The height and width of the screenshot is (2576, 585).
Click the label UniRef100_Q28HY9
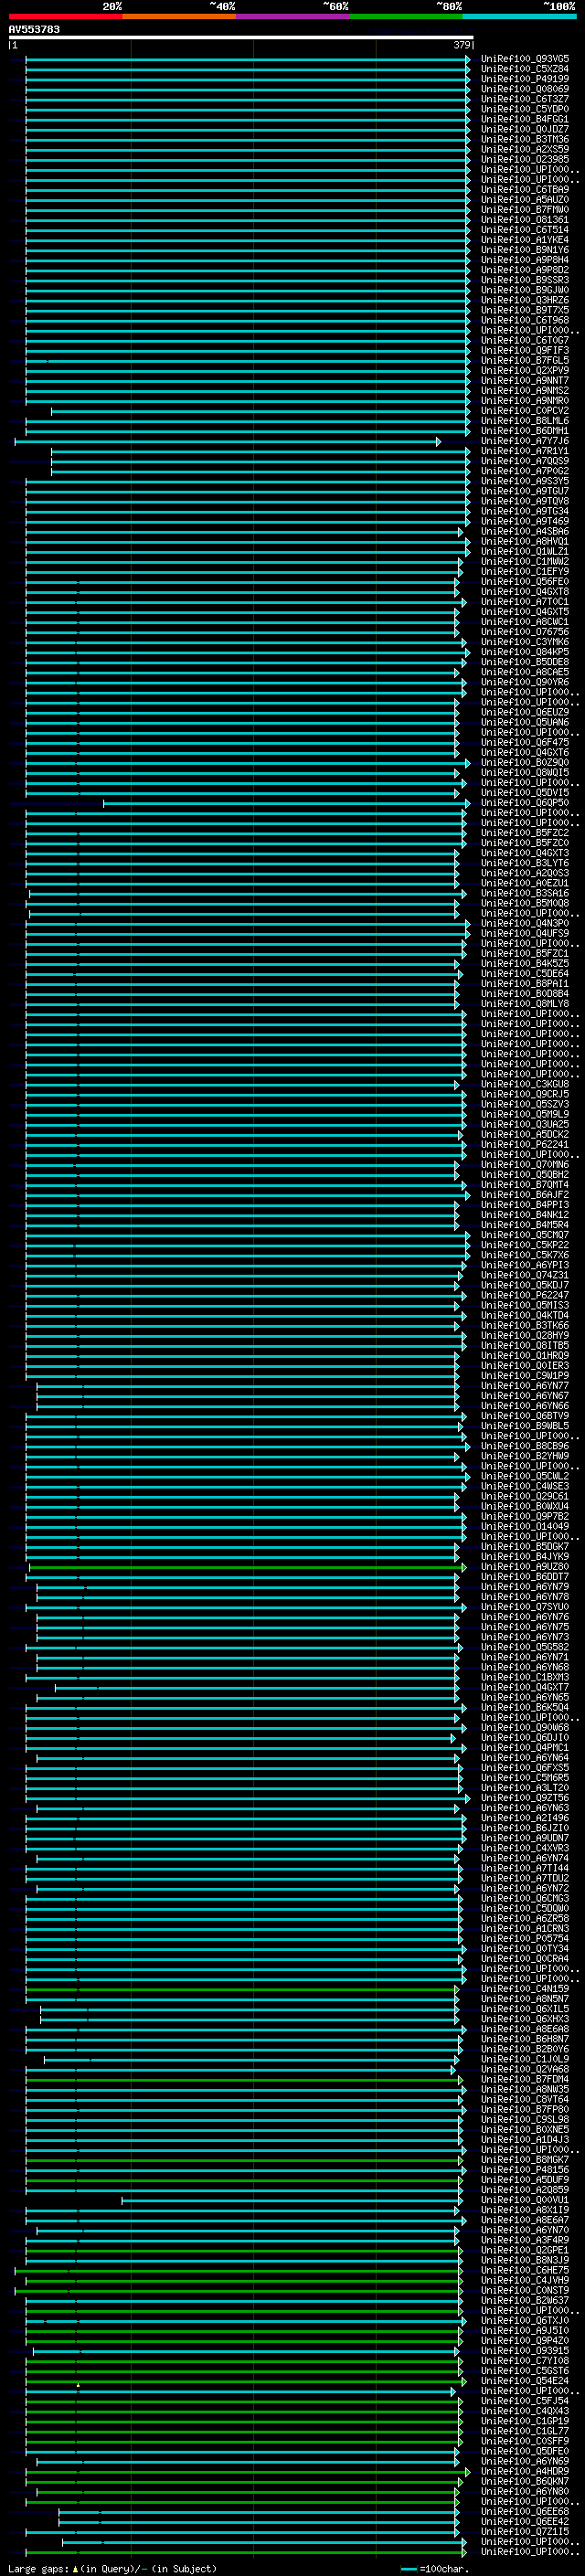pyautogui.click(x=525, y=1335)
